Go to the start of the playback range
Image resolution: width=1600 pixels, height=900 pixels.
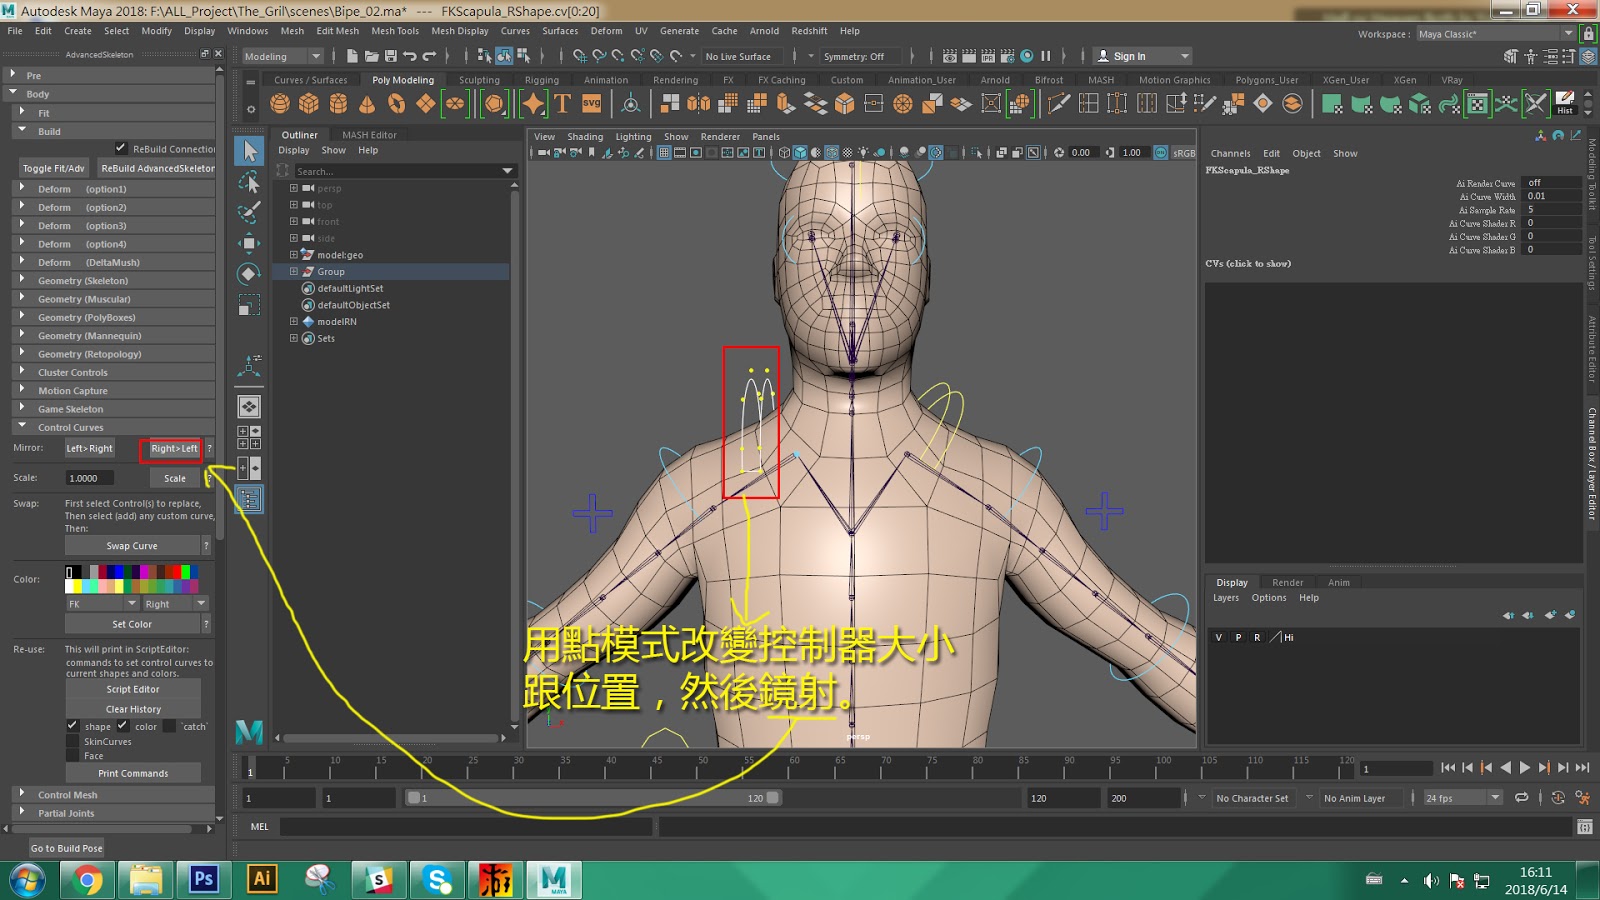[x=1448, y=768]
